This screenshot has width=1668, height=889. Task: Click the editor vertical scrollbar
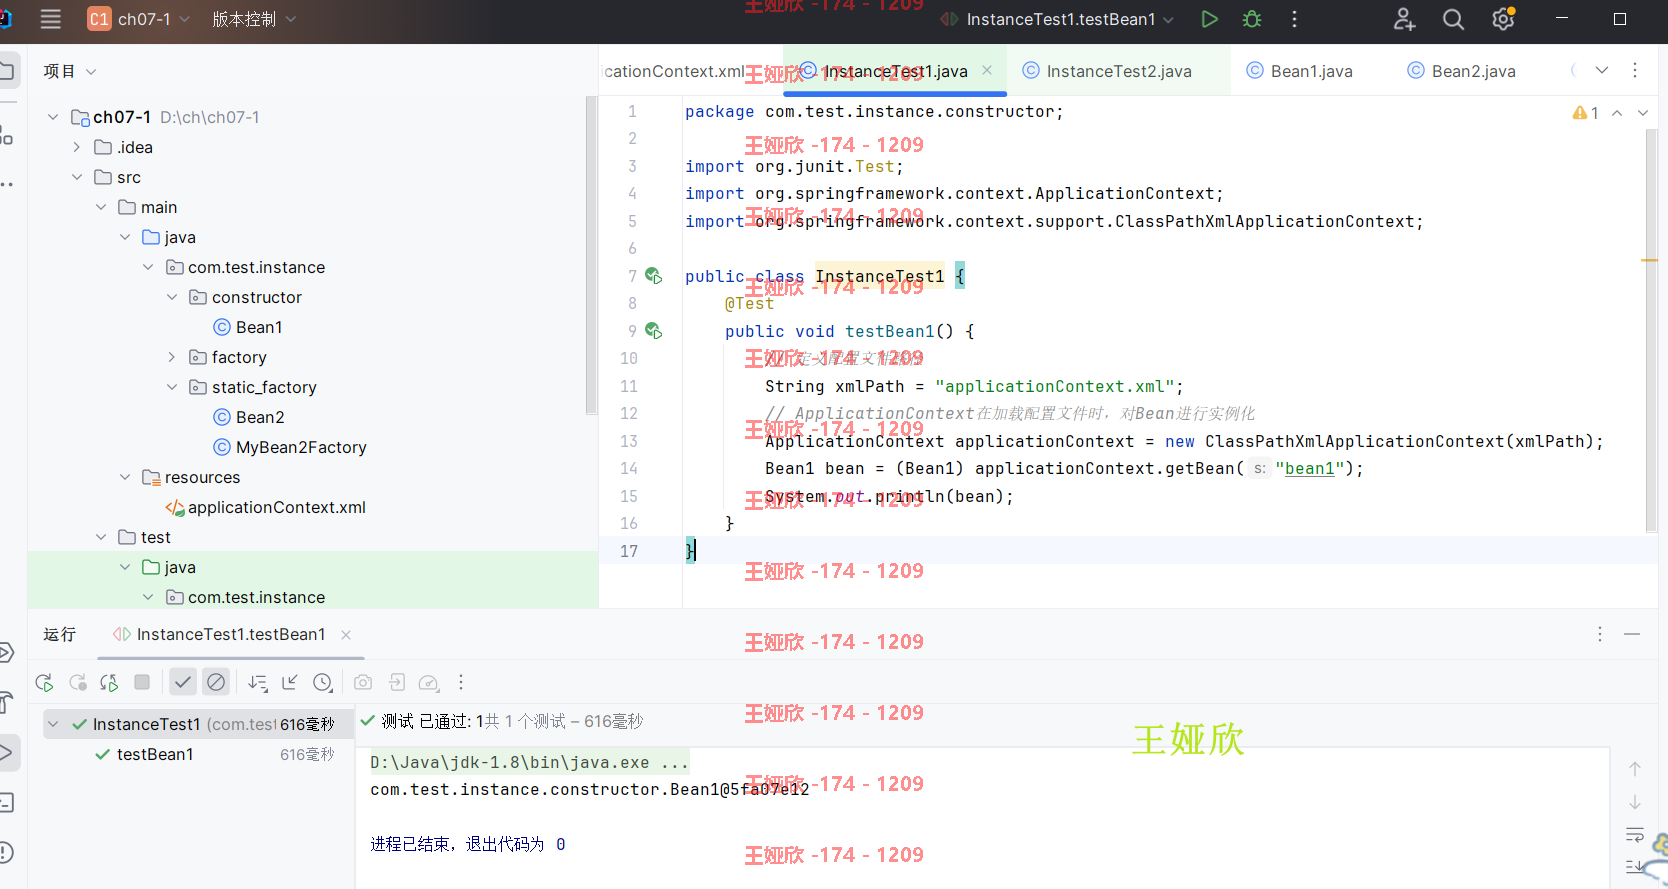coord(1651,330)
